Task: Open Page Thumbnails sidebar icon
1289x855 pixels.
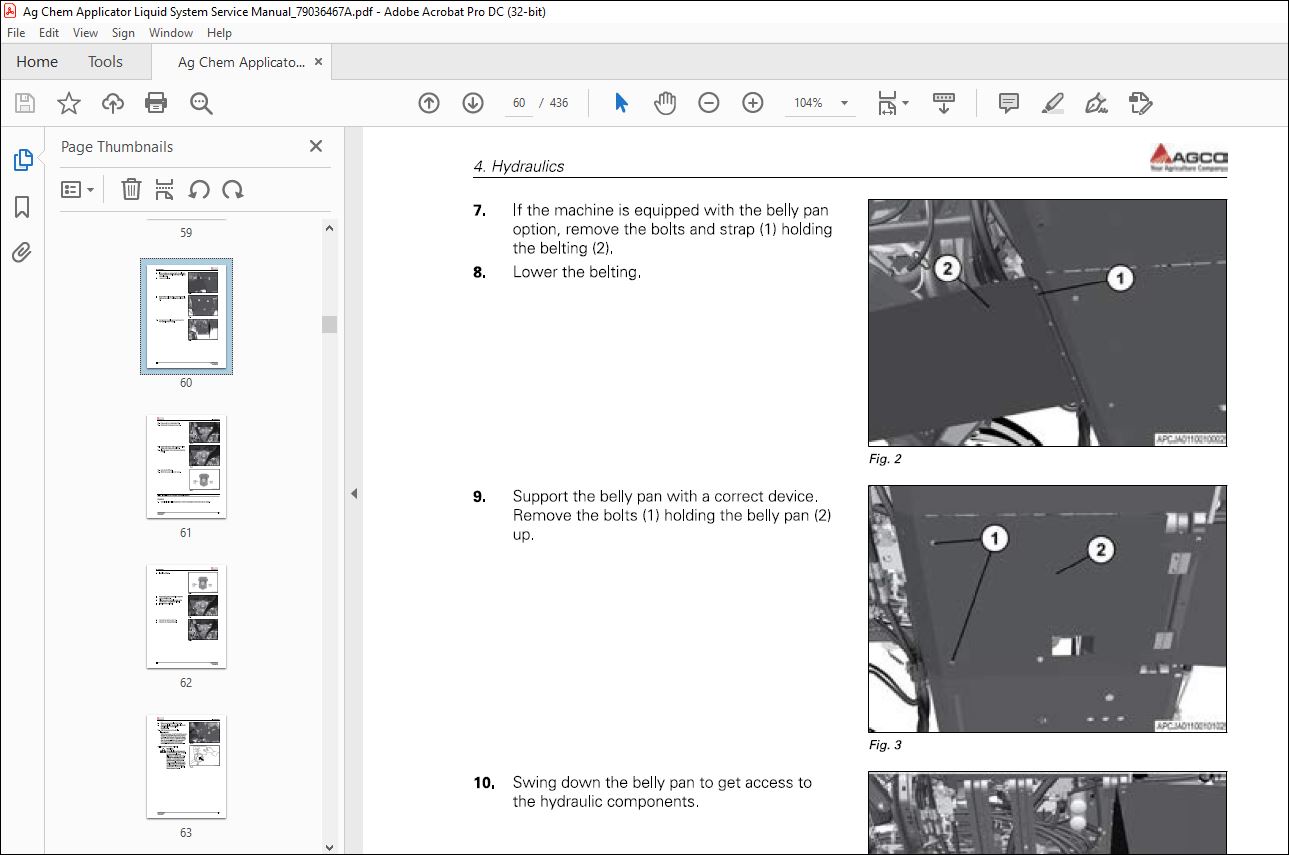Action: pyautogui.click(x=22, y=160)
